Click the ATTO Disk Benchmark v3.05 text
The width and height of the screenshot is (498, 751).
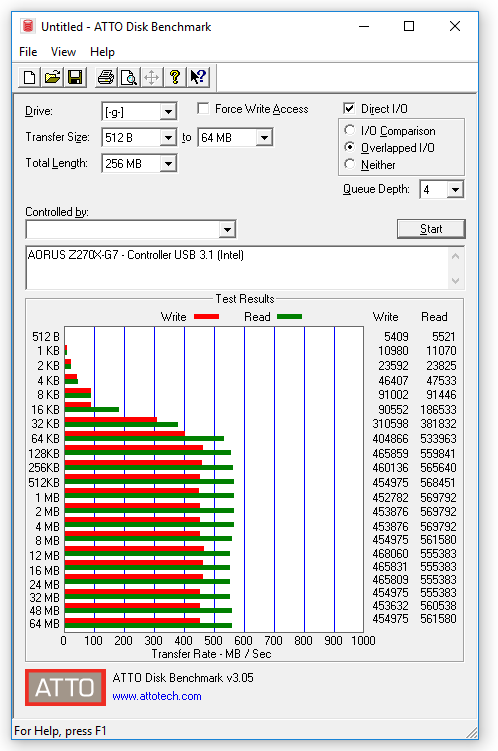tap(183, 678)
